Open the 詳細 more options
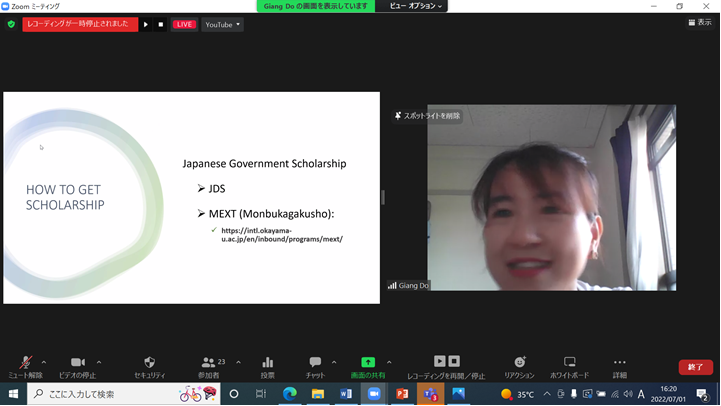Image resolution: width=721 pixels, height=406 pixels. pyautogui.click(x=619, y=367)
